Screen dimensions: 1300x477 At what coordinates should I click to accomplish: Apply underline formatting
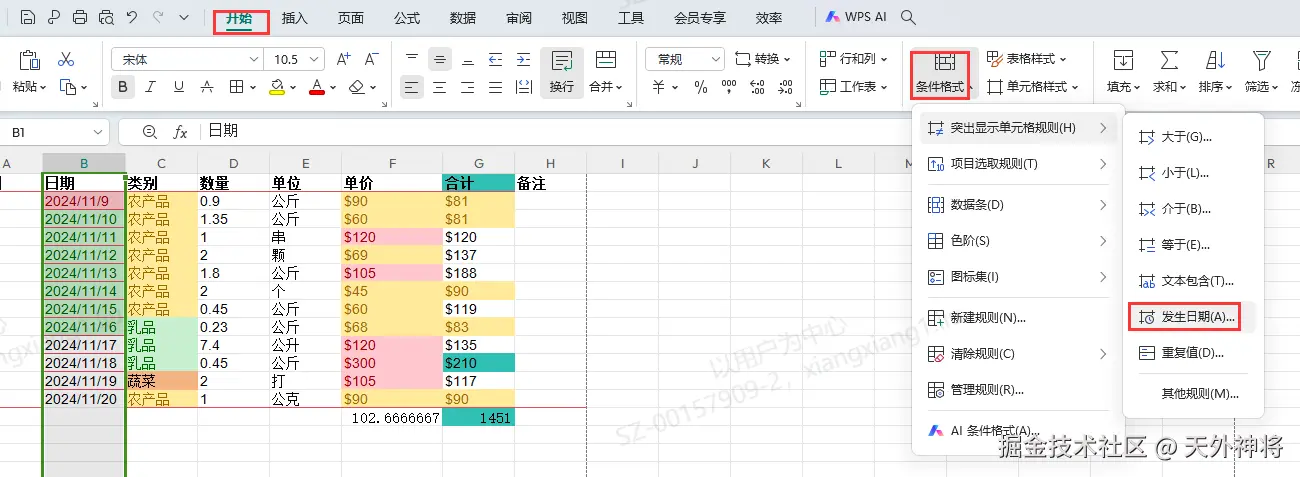178,87
